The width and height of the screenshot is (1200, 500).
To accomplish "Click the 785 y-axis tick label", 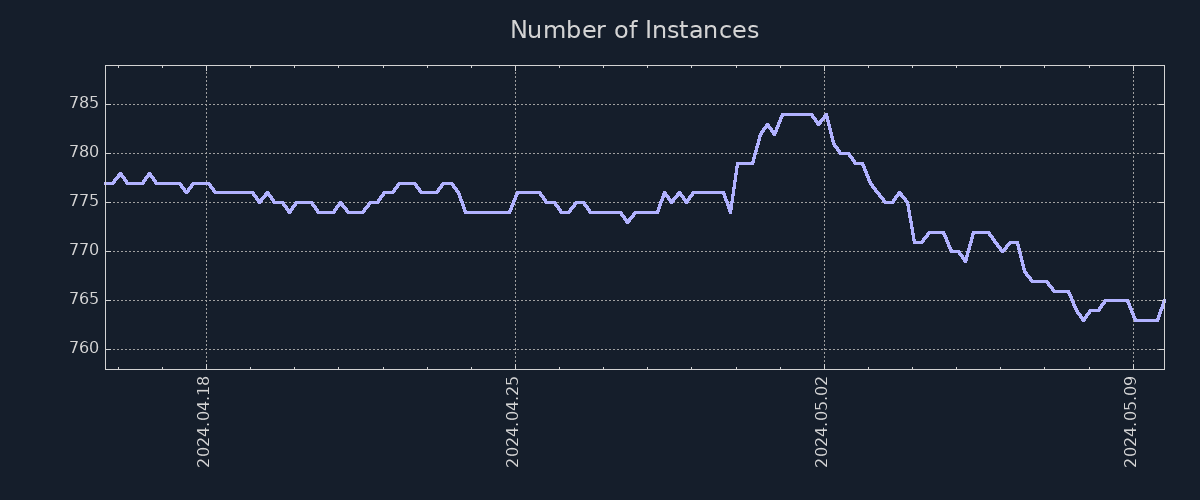I will [82, 104].
